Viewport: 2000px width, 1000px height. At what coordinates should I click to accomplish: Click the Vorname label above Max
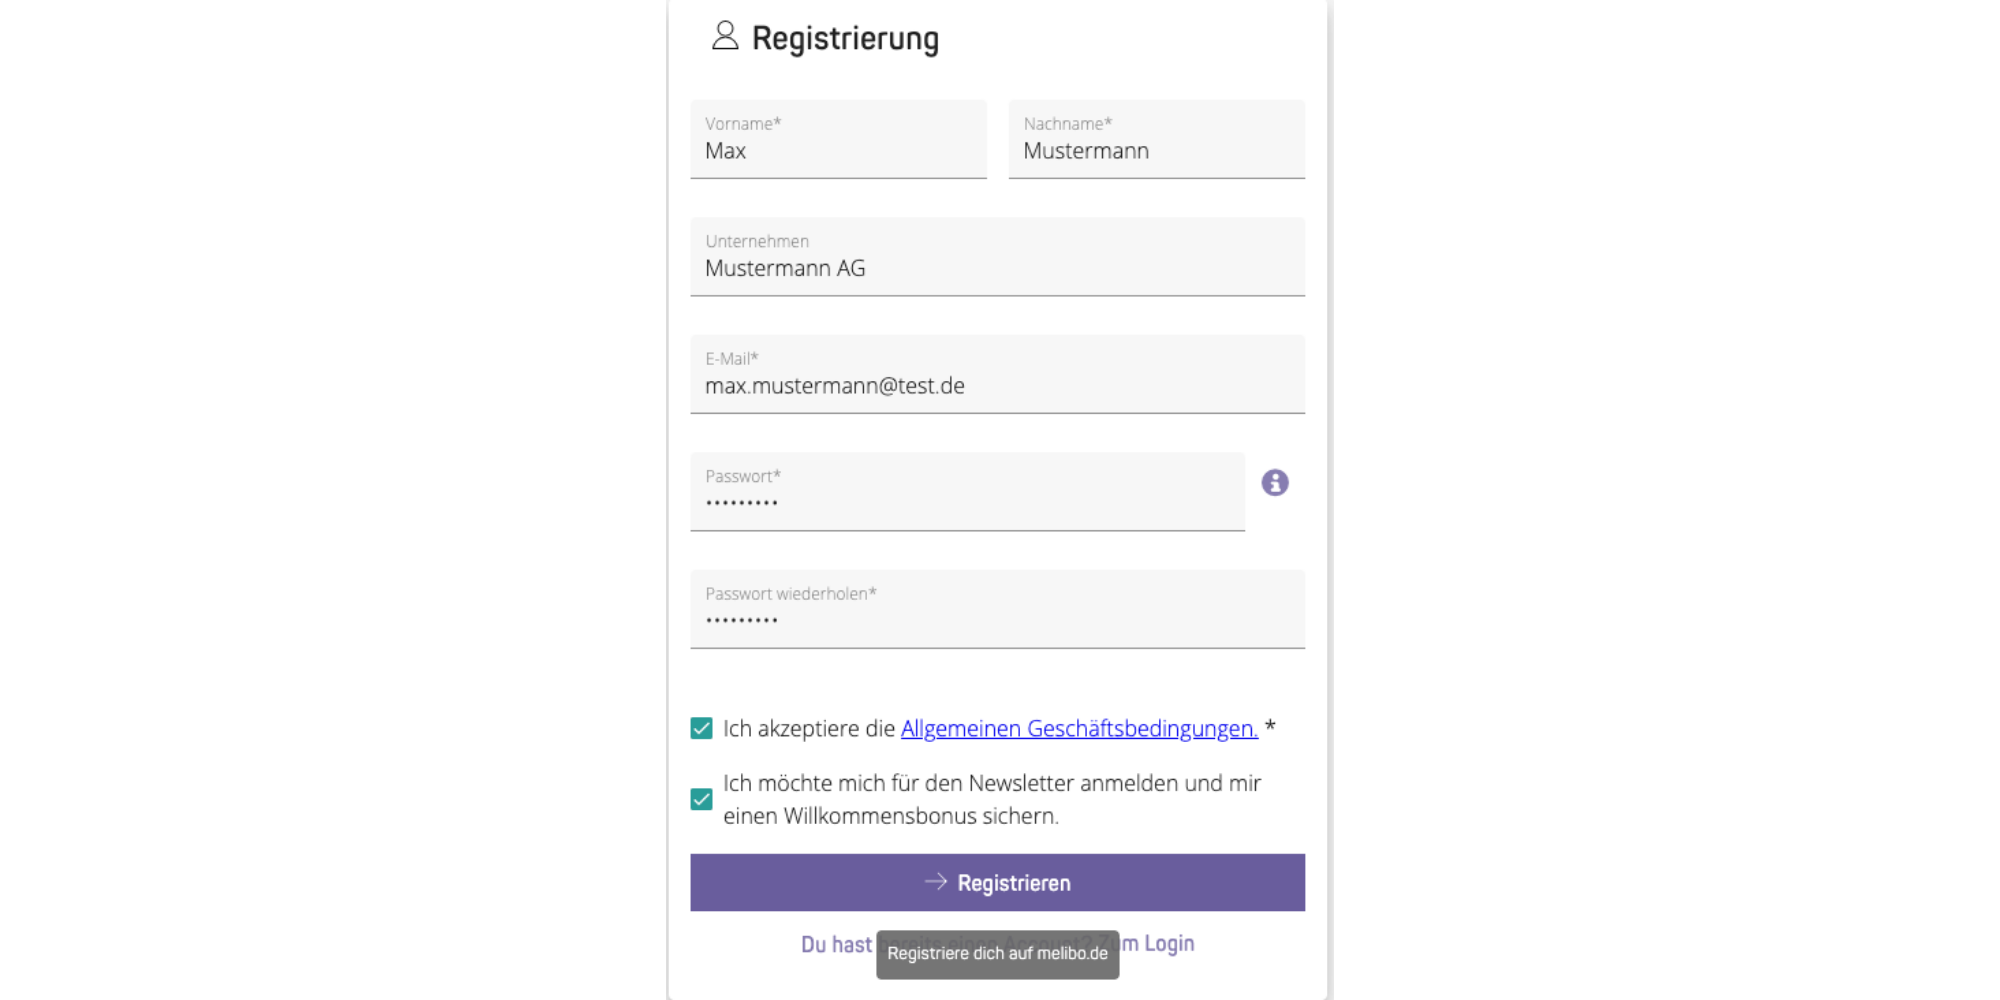[x=743, y=124]
